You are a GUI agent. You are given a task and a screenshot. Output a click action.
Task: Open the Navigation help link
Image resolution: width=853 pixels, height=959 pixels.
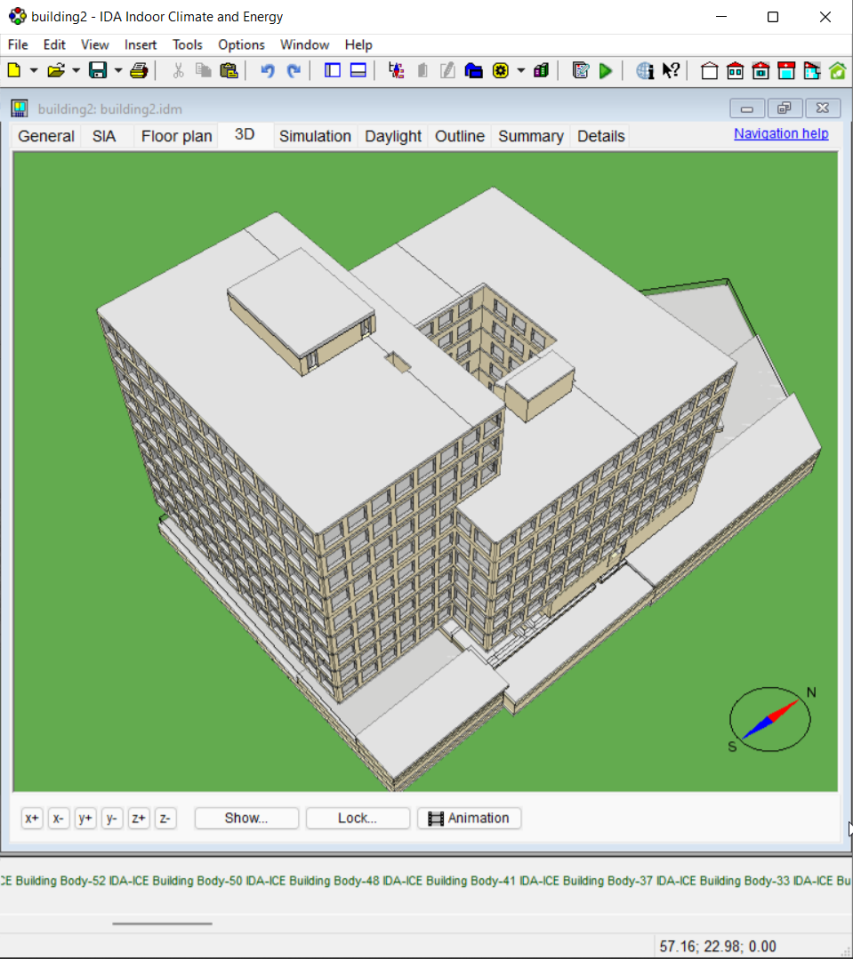pyautogui.click(x=780, y=134)
